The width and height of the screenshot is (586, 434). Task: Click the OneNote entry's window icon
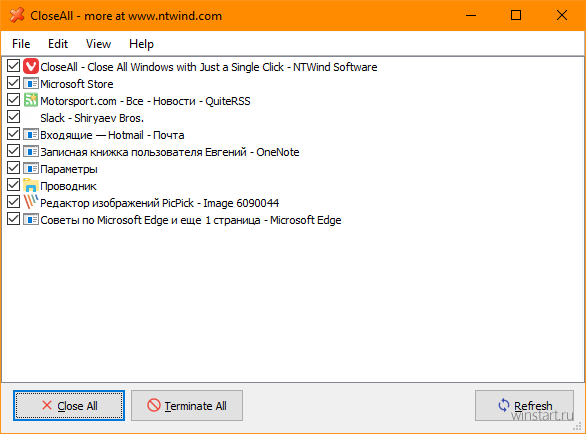[x=31, y=151]
